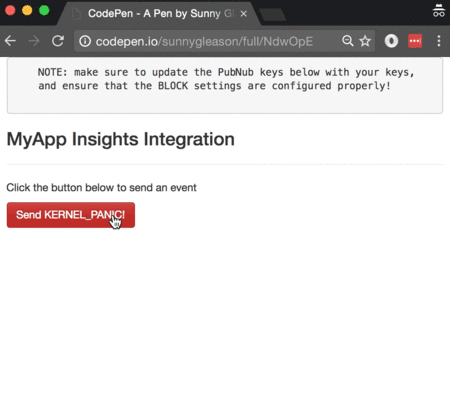450x408 pixels.
Task: Open a new tab next to CodePen
Action: (x=273, y=15)
